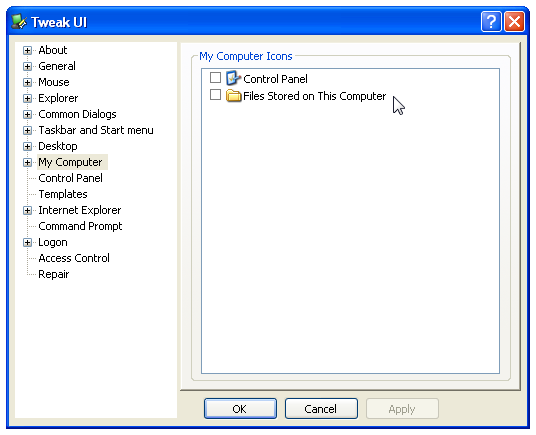Image resolution: width=536 pixels, height=435 pixels.
Task: Expand the Logon tree node
Action: click(x=27, y=243)
